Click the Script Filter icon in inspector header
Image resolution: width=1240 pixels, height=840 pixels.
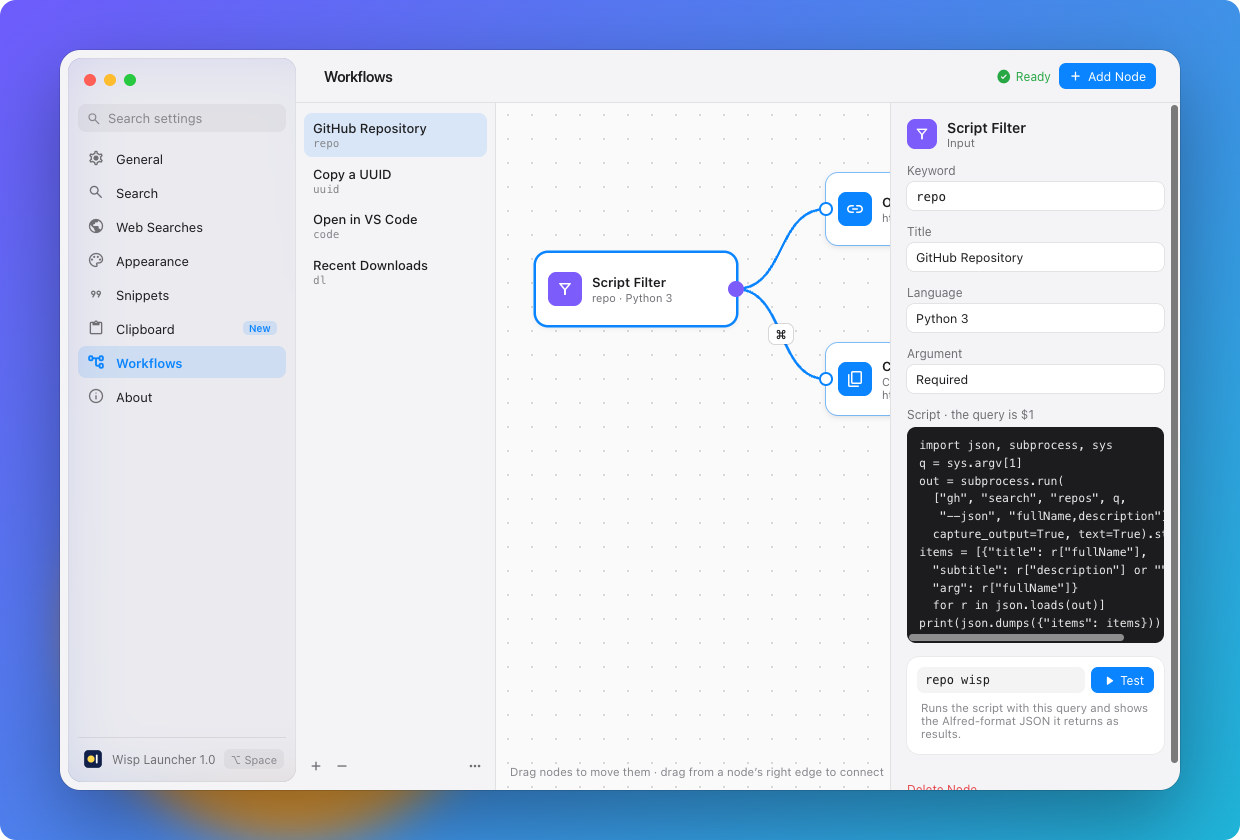tap(922, 134)
